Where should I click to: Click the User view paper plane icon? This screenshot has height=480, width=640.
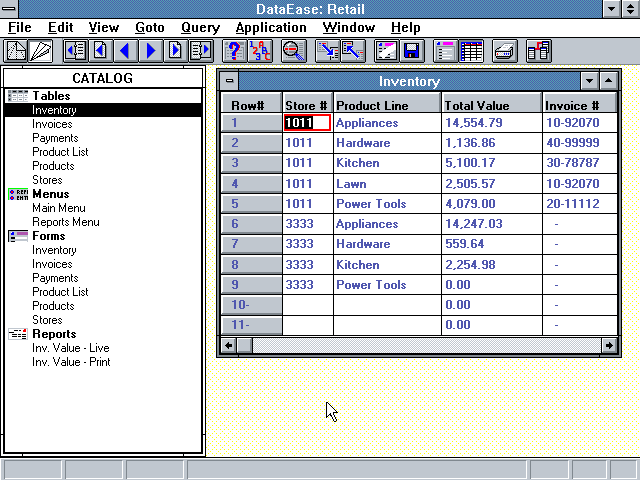(40, 51)
